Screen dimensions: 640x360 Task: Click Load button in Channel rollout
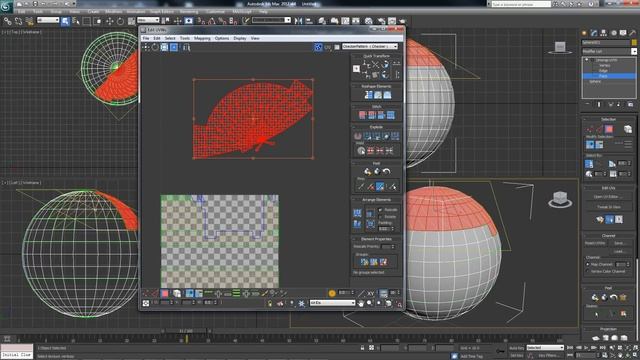click(x=619, y=251)
